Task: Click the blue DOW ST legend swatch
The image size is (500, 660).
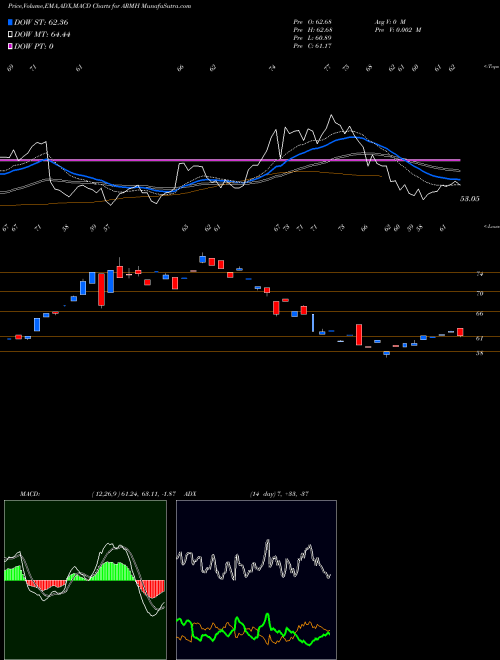Action: click(x=10, y=22)
